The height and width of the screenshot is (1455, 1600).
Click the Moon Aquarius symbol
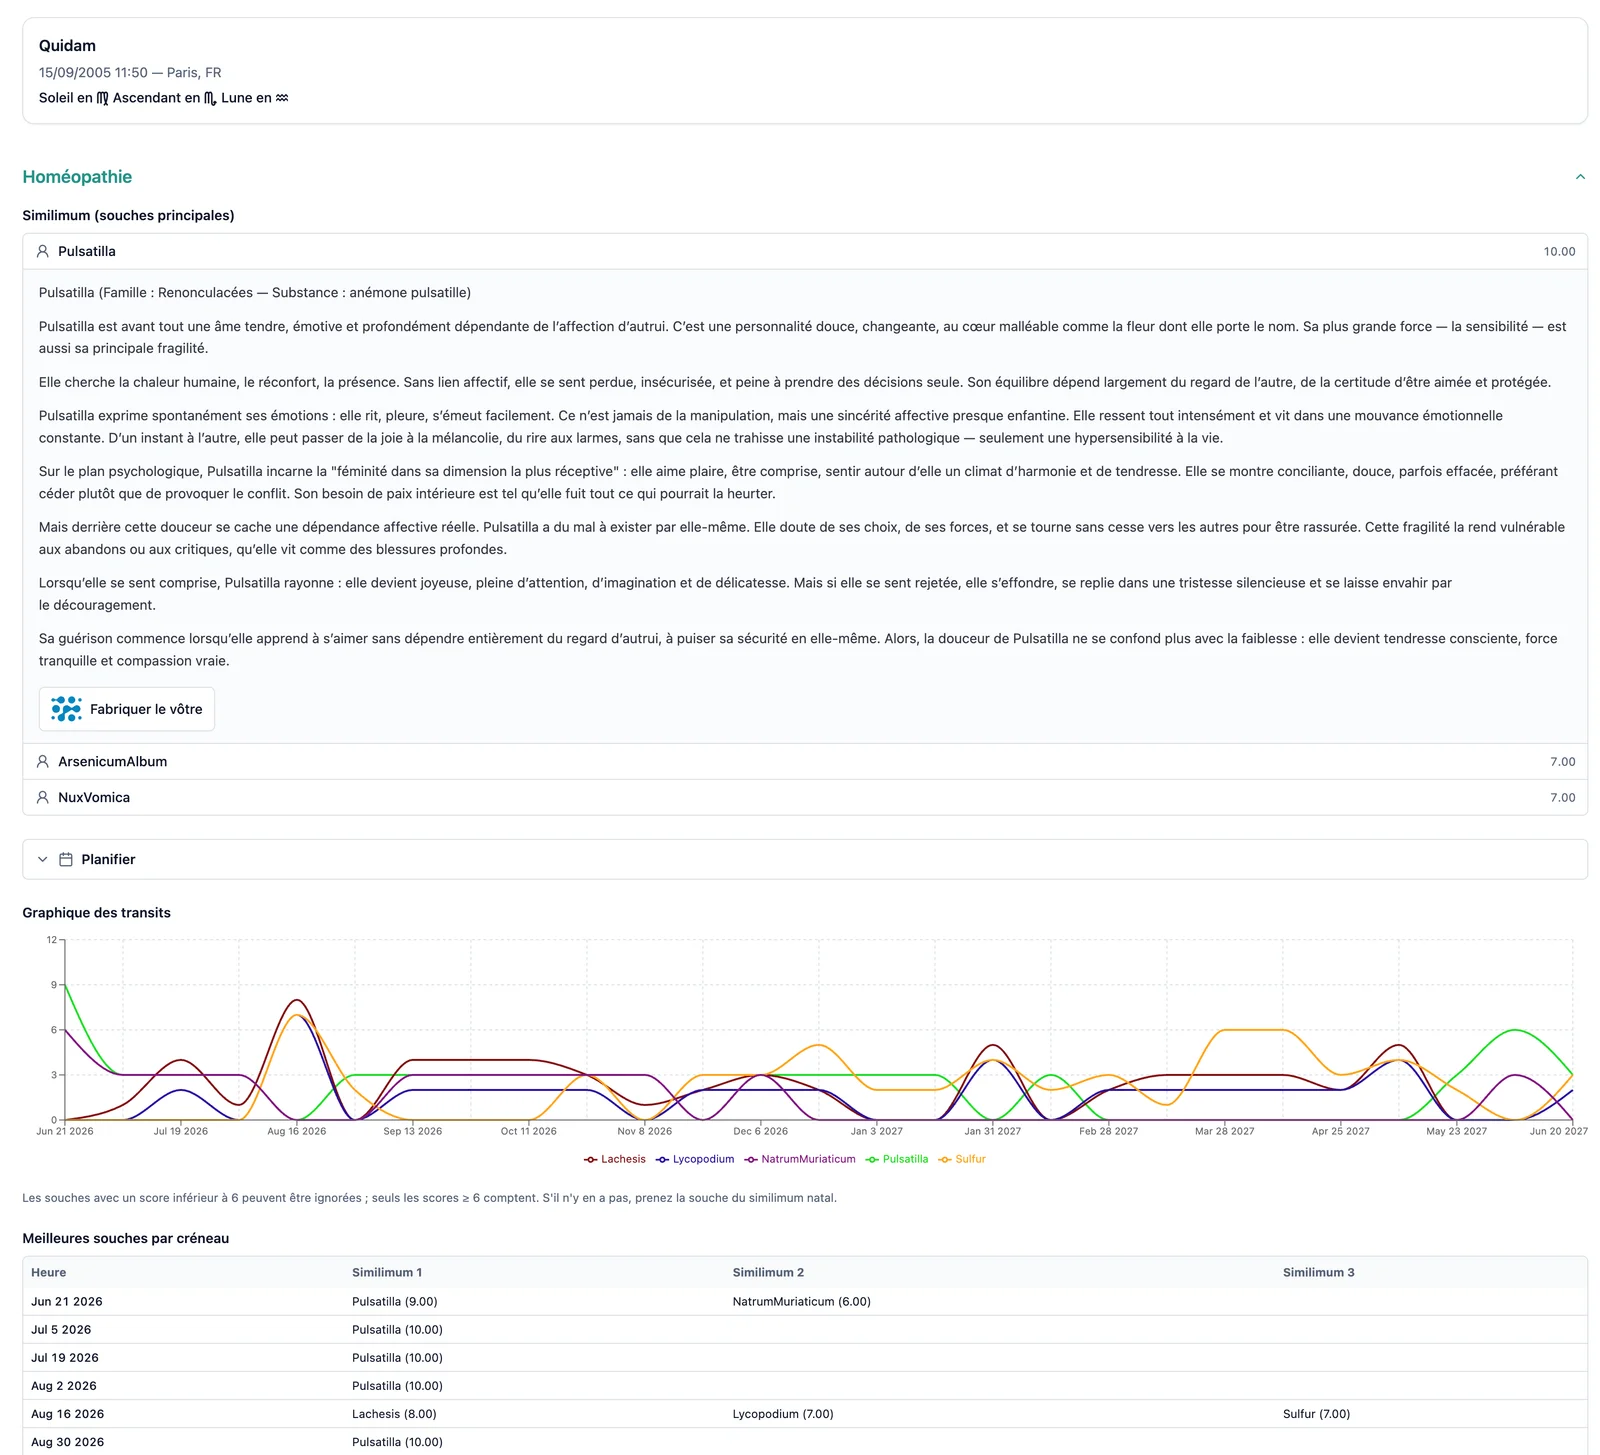point(282,98)
